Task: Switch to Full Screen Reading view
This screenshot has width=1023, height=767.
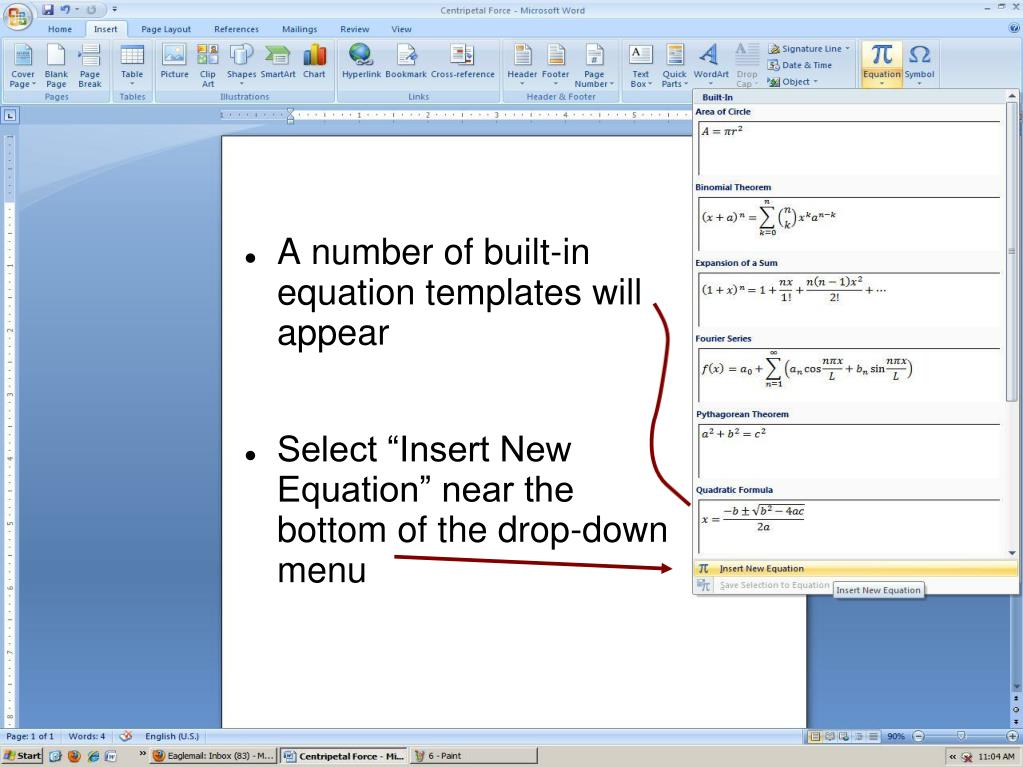Action: coord(830,736)
